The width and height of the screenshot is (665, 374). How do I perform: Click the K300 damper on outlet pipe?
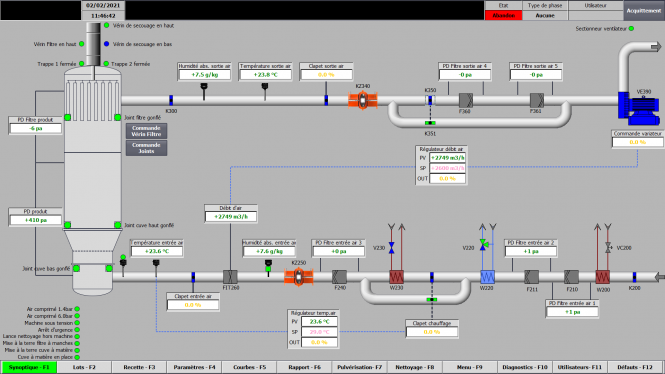tap(171, 100)
